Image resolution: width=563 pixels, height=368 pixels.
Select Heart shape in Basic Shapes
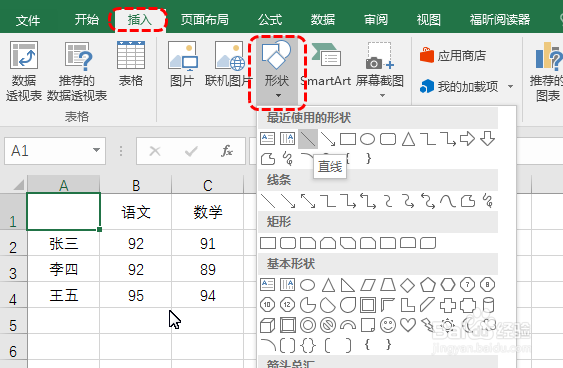[x=408, y=325]
